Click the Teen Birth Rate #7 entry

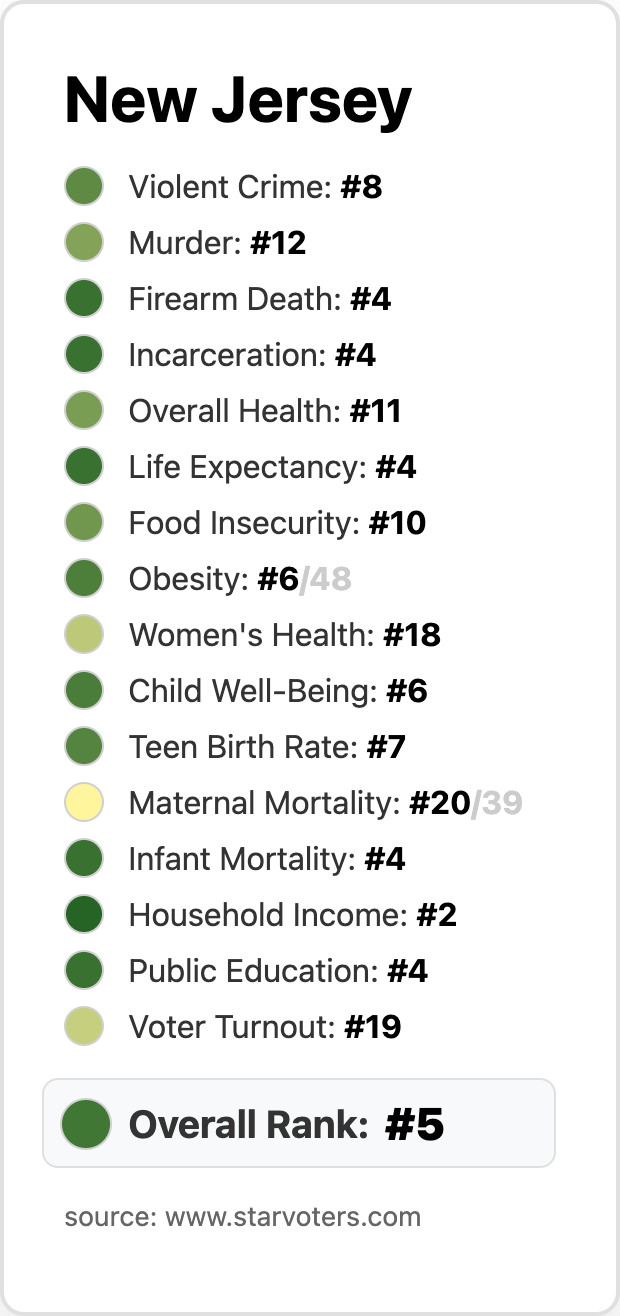click(x=267, y=747)
